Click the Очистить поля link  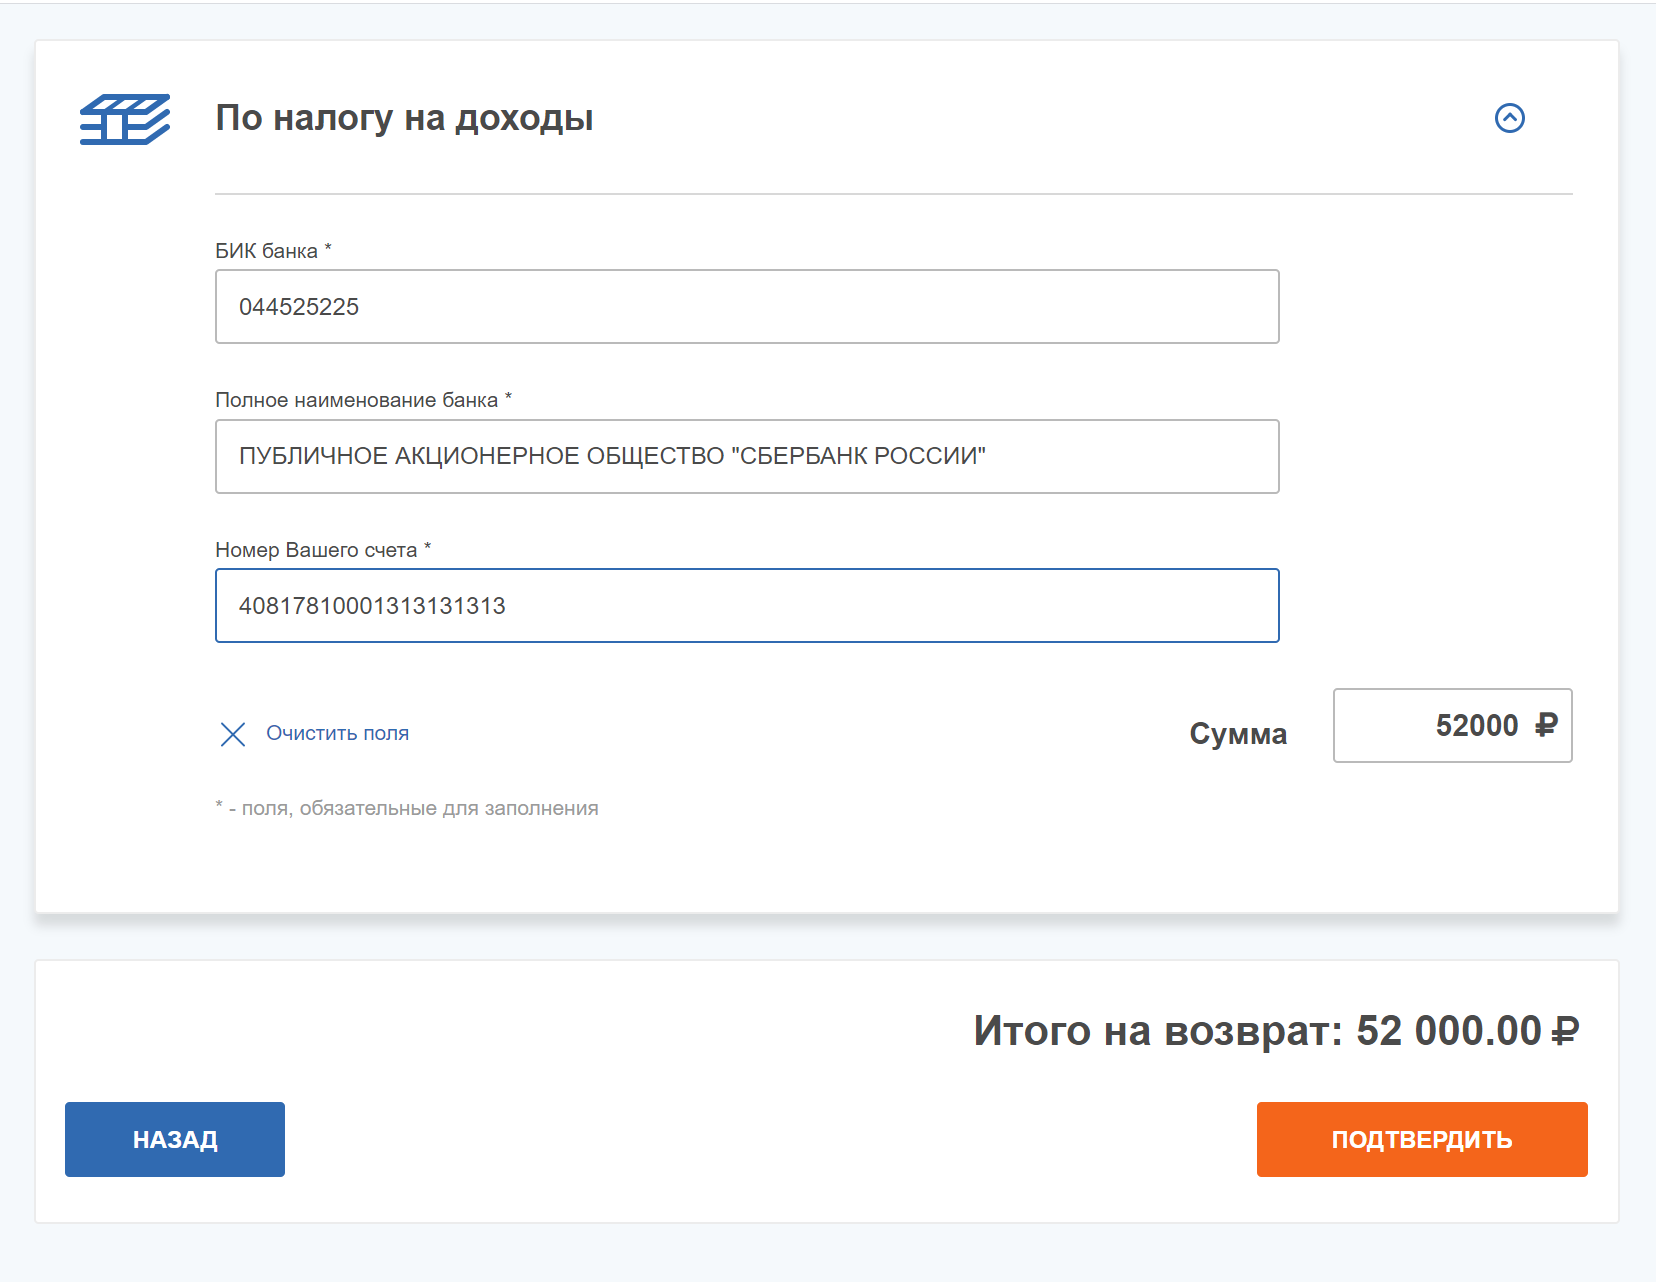(x=337, y=733)
